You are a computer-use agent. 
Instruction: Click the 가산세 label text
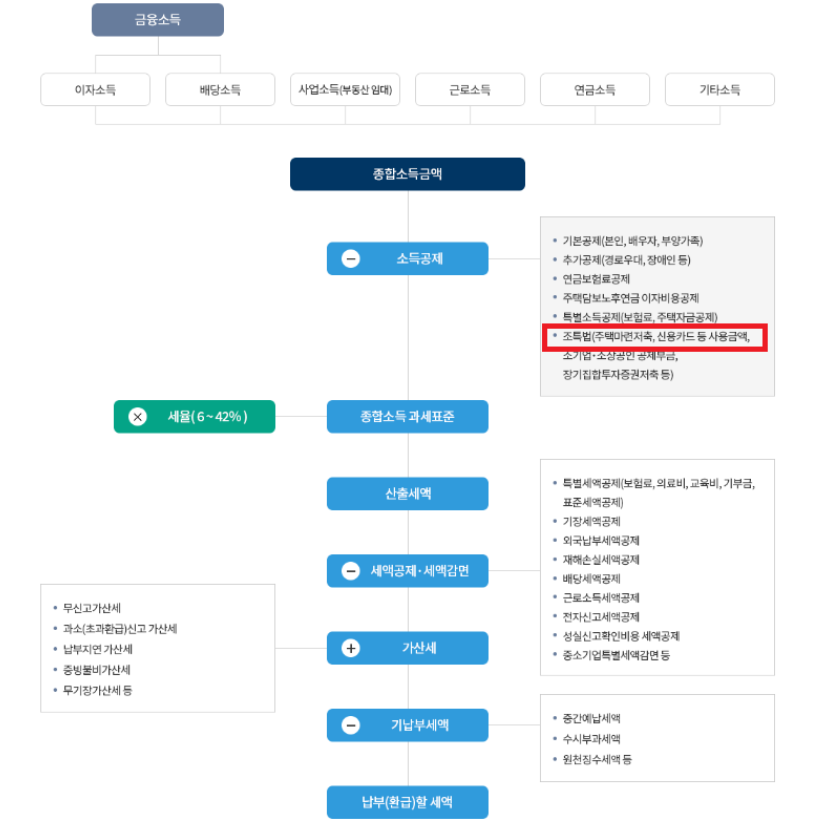point(419,648)
